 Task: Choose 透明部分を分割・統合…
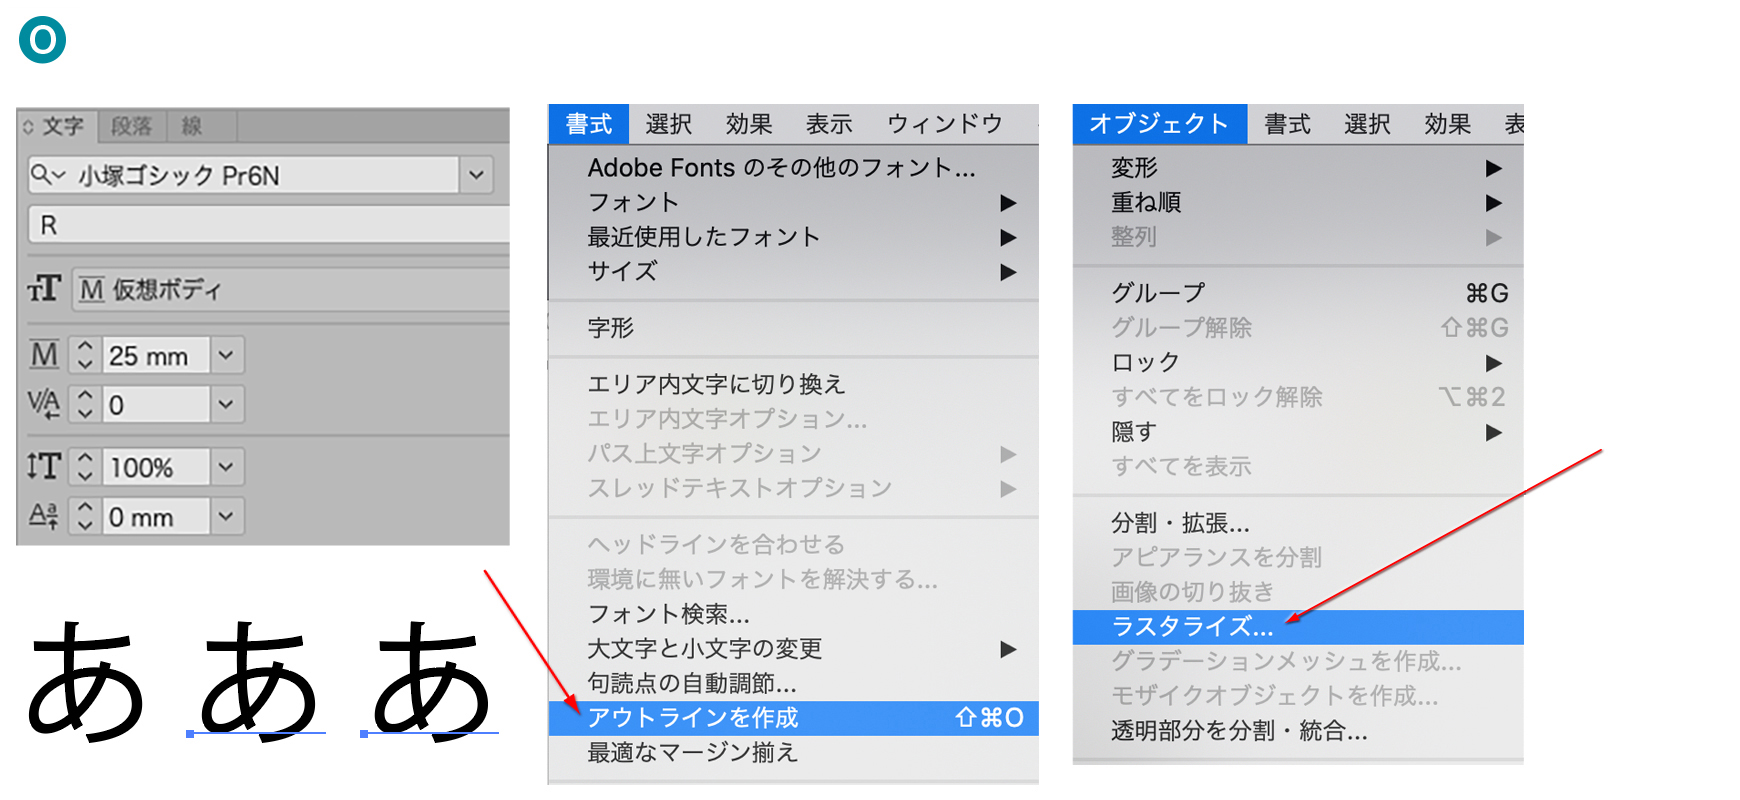(x=1298, y=731)
